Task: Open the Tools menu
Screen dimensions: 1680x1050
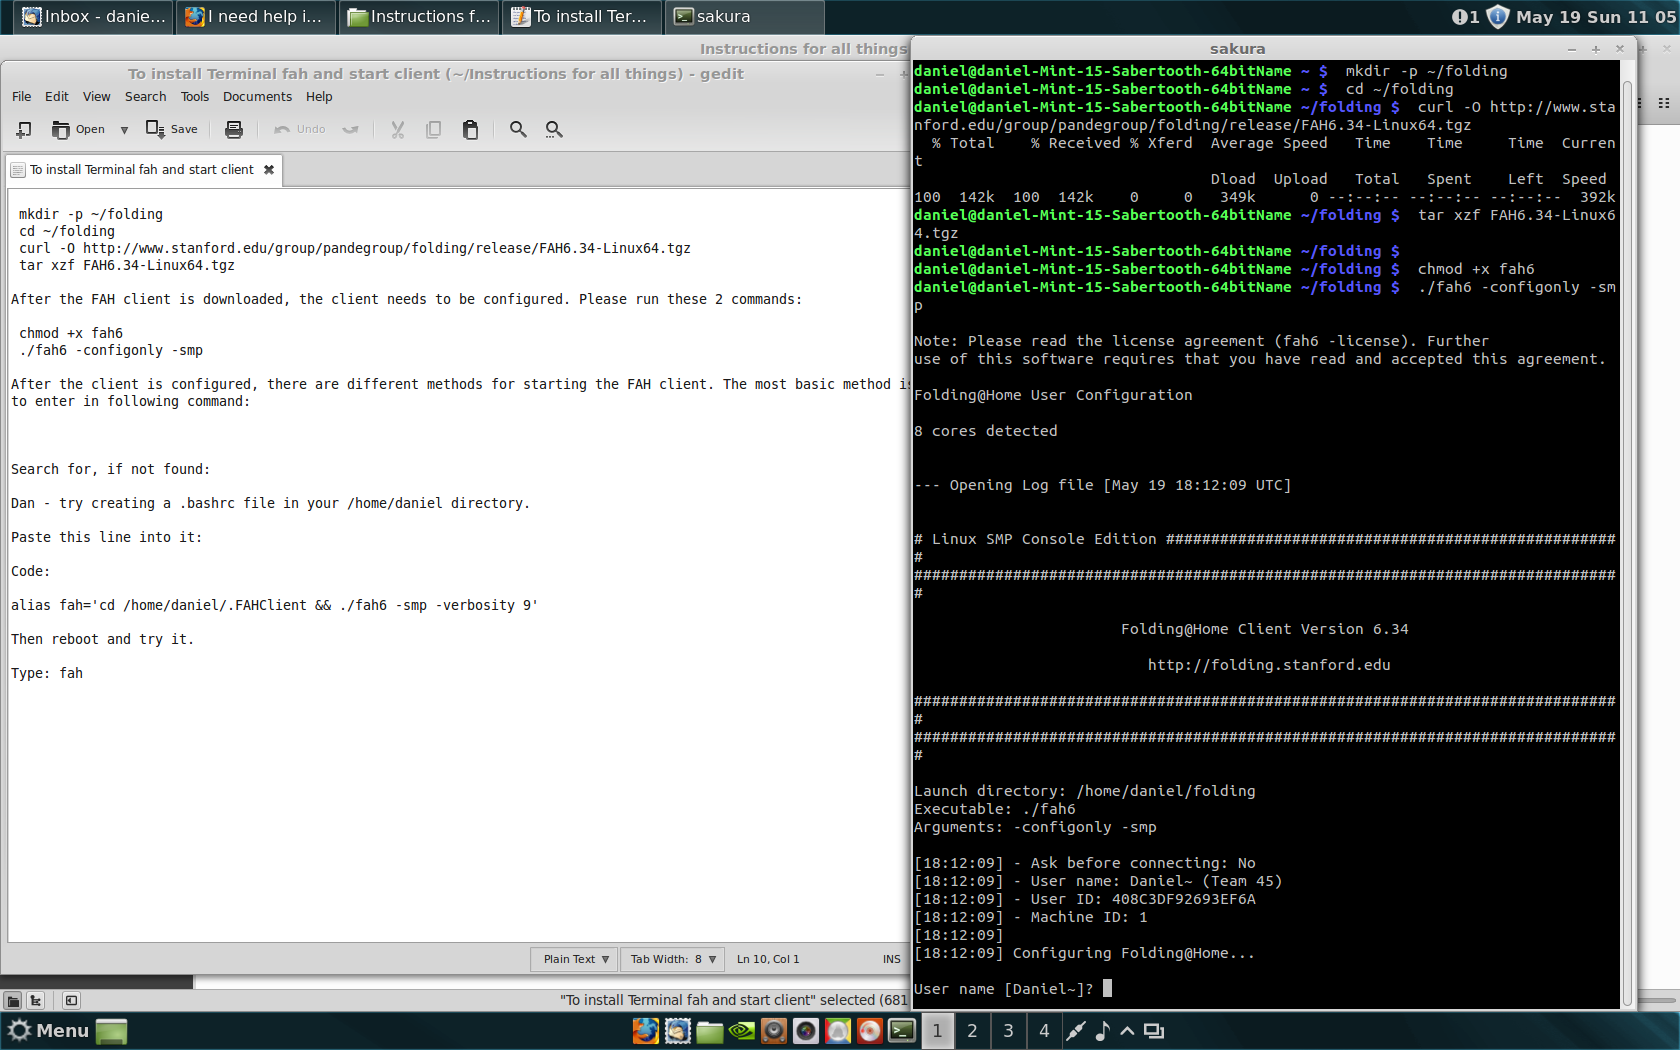Action: (195, 97)
